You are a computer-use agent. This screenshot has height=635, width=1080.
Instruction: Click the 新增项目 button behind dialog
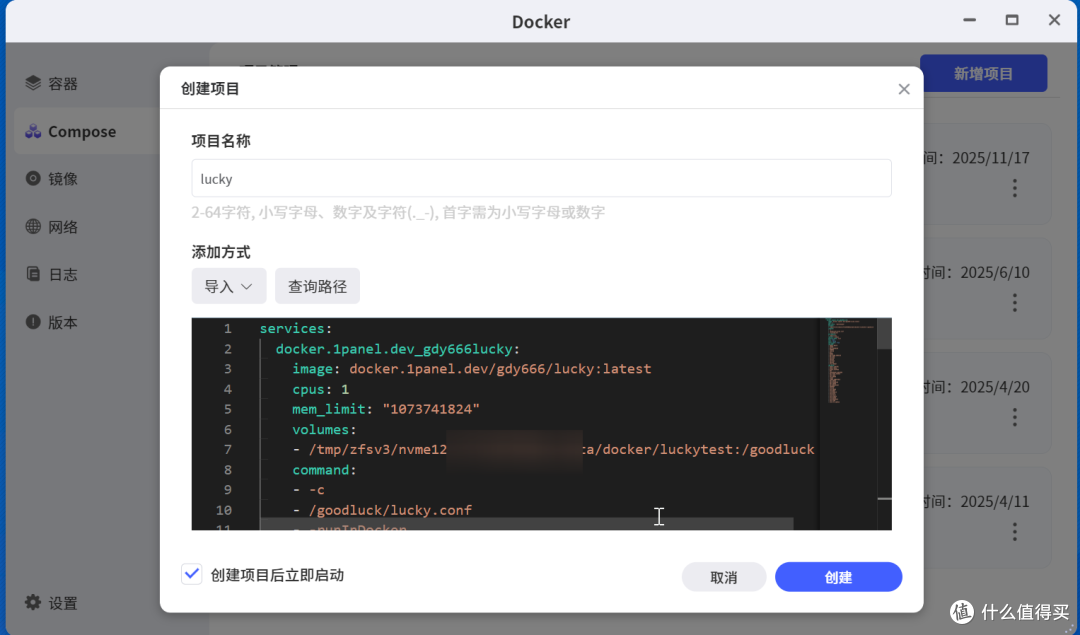click(x=983, y=73)
